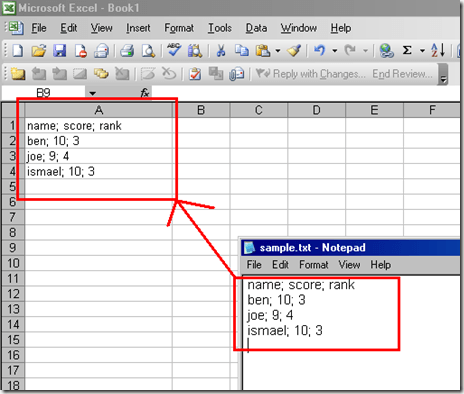
Task: Select column A header
Action: pyautogui.click(x=99, y=110)
